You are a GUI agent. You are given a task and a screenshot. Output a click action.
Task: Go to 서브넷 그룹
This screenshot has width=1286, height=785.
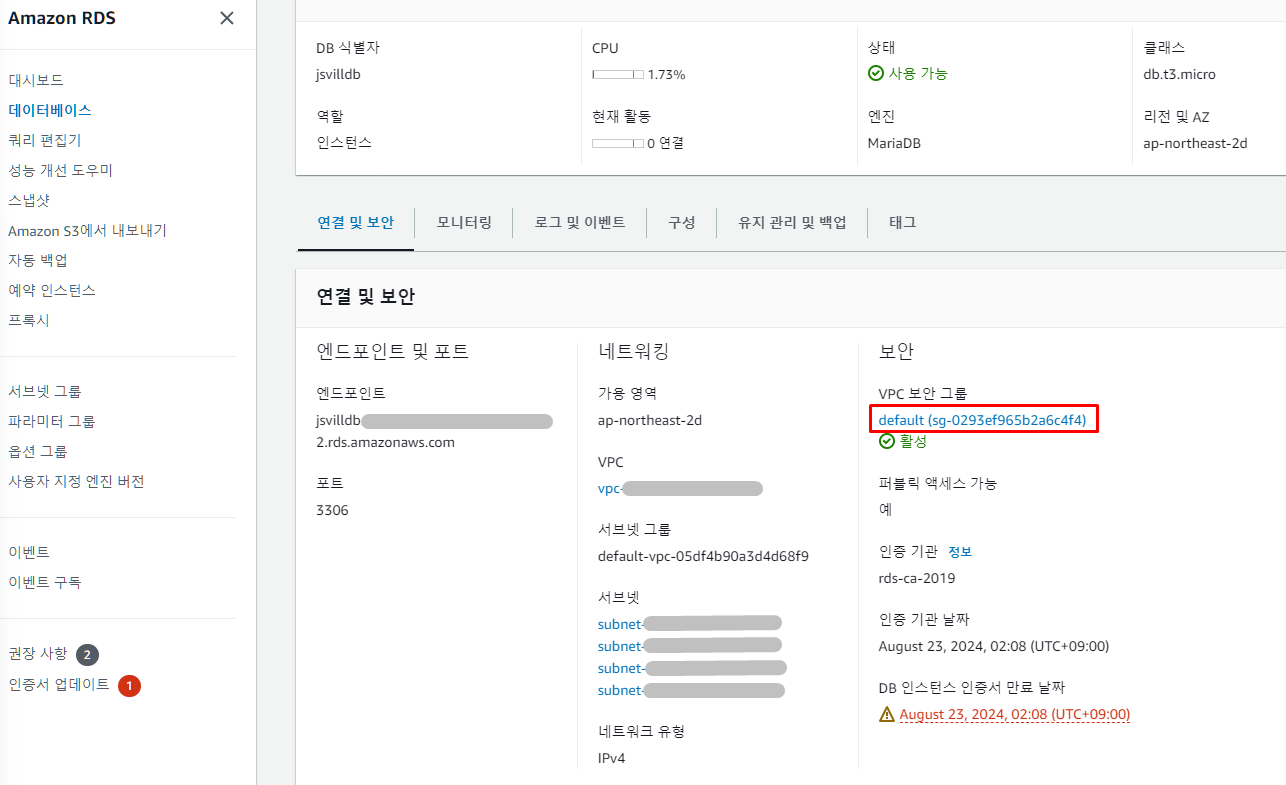[45, 391]
